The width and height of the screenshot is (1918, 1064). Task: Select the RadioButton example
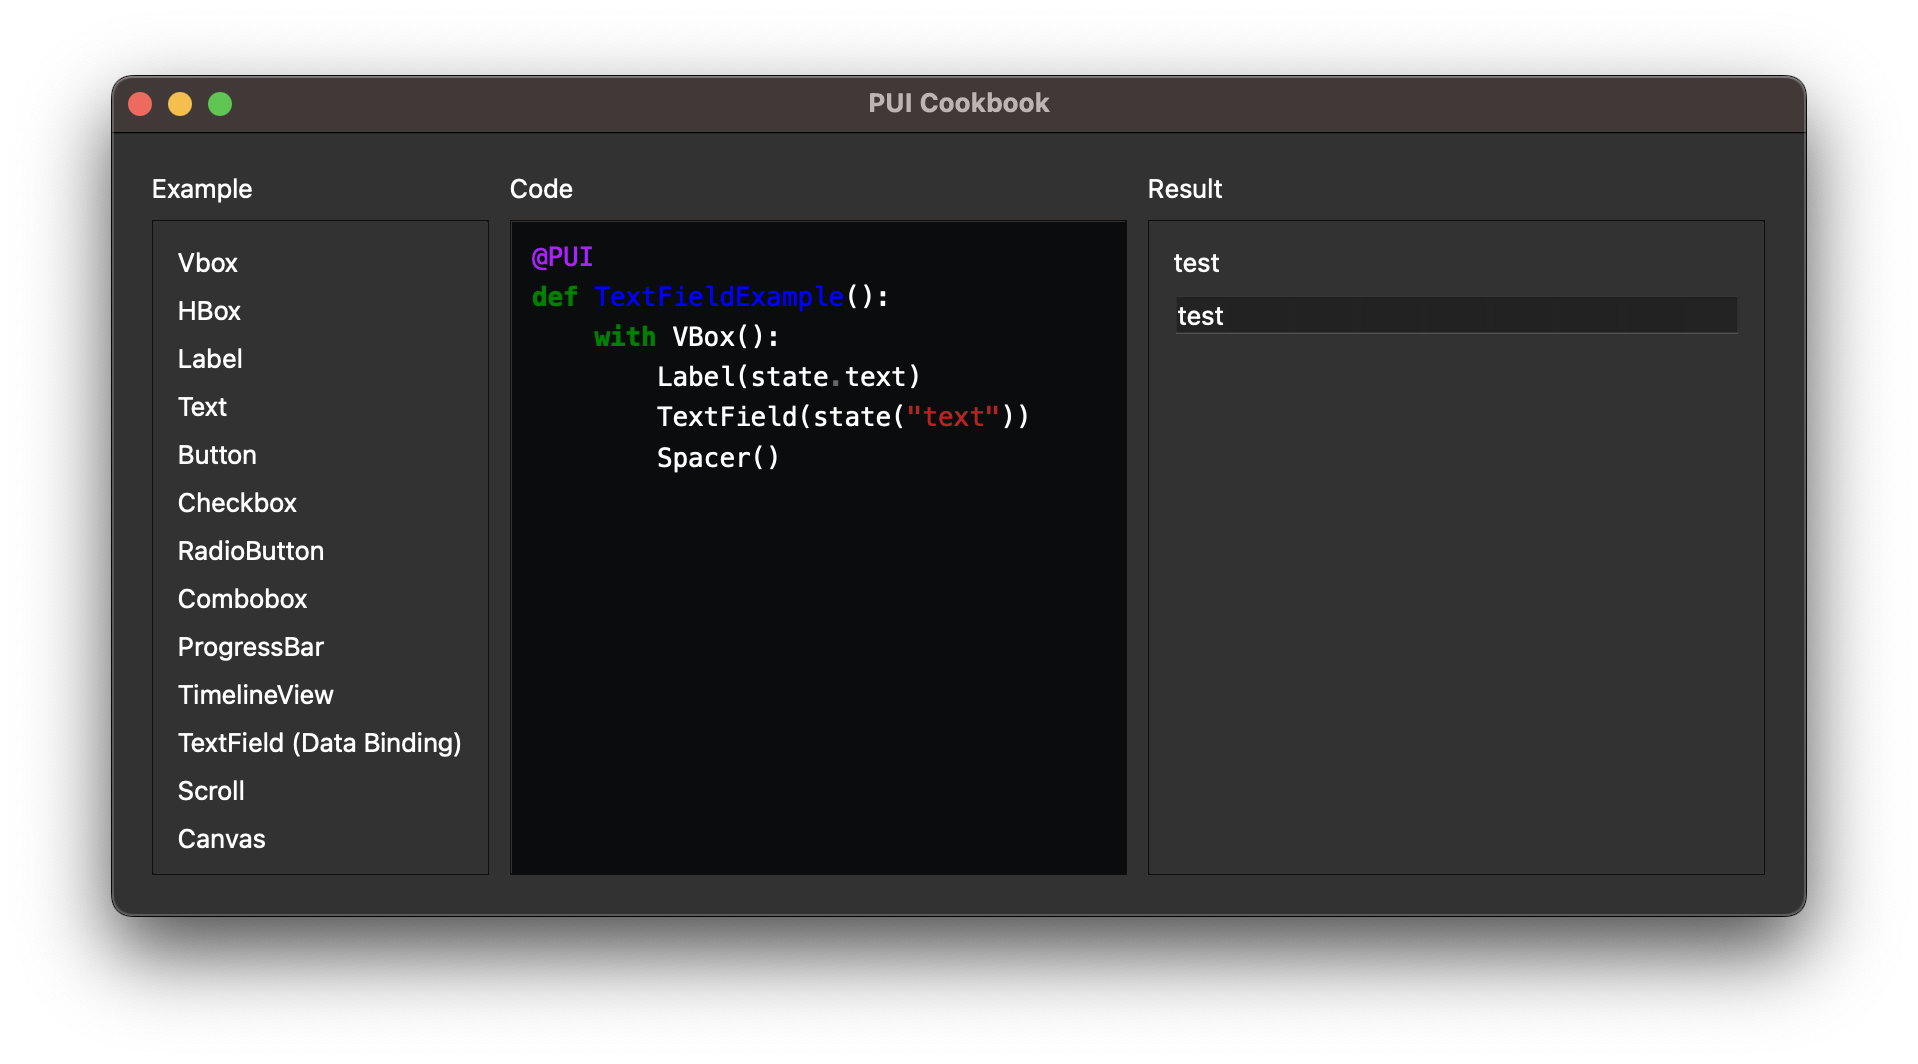(x=251, y=551)
